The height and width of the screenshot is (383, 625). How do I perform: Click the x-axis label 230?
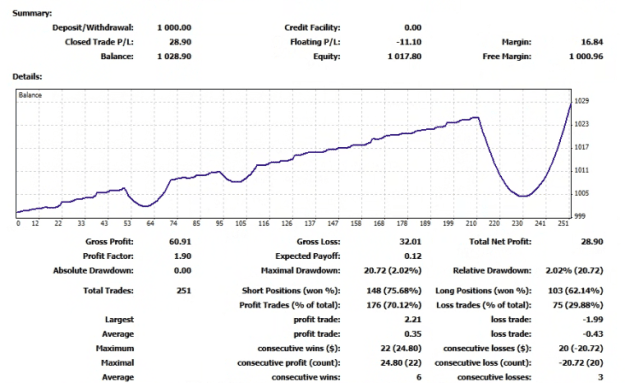pyautogui.click(x=517, y=224)
